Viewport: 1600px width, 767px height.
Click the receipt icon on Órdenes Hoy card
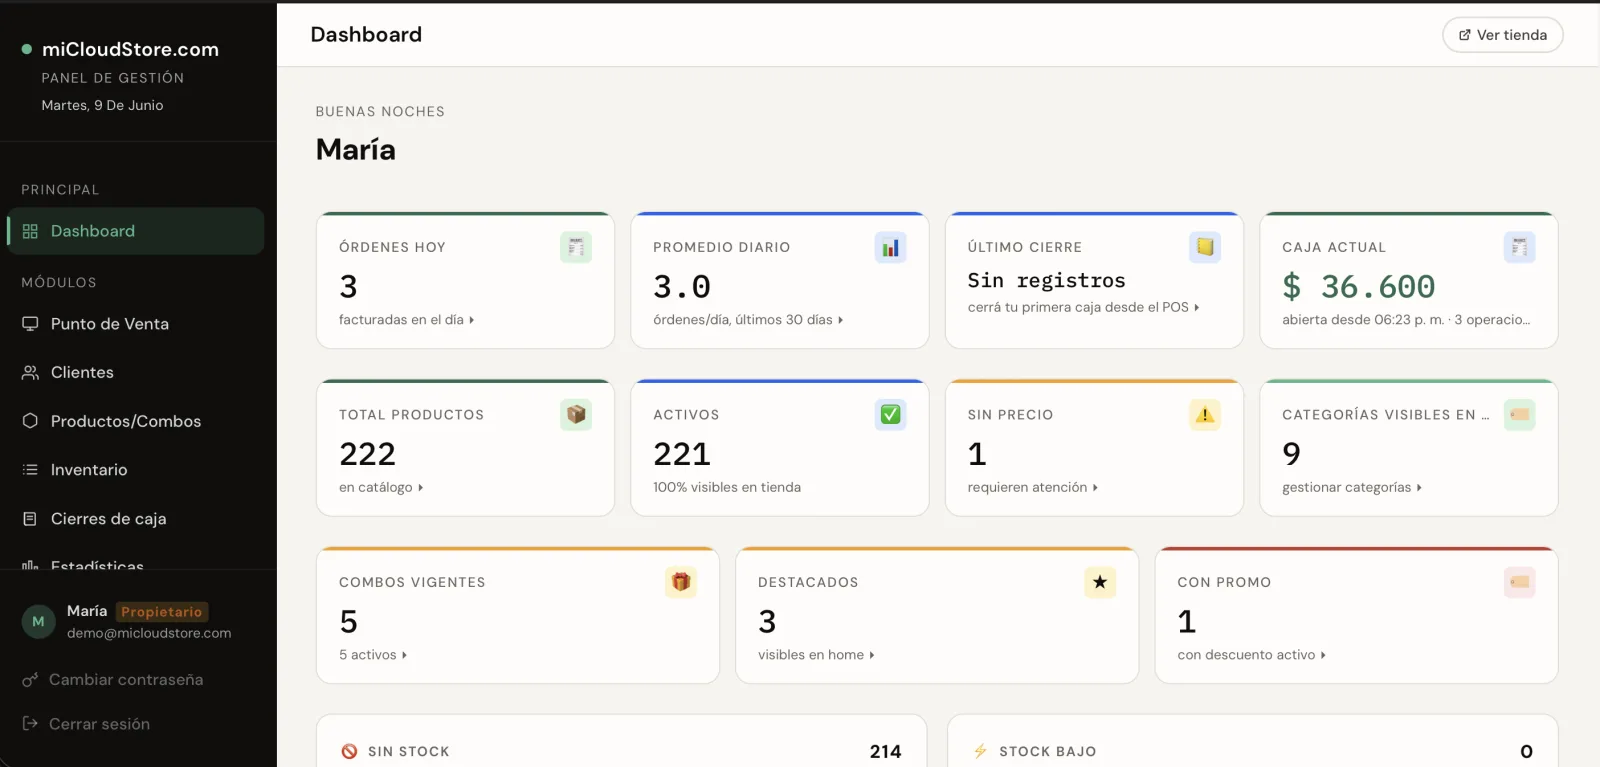(x=576, y=247)
